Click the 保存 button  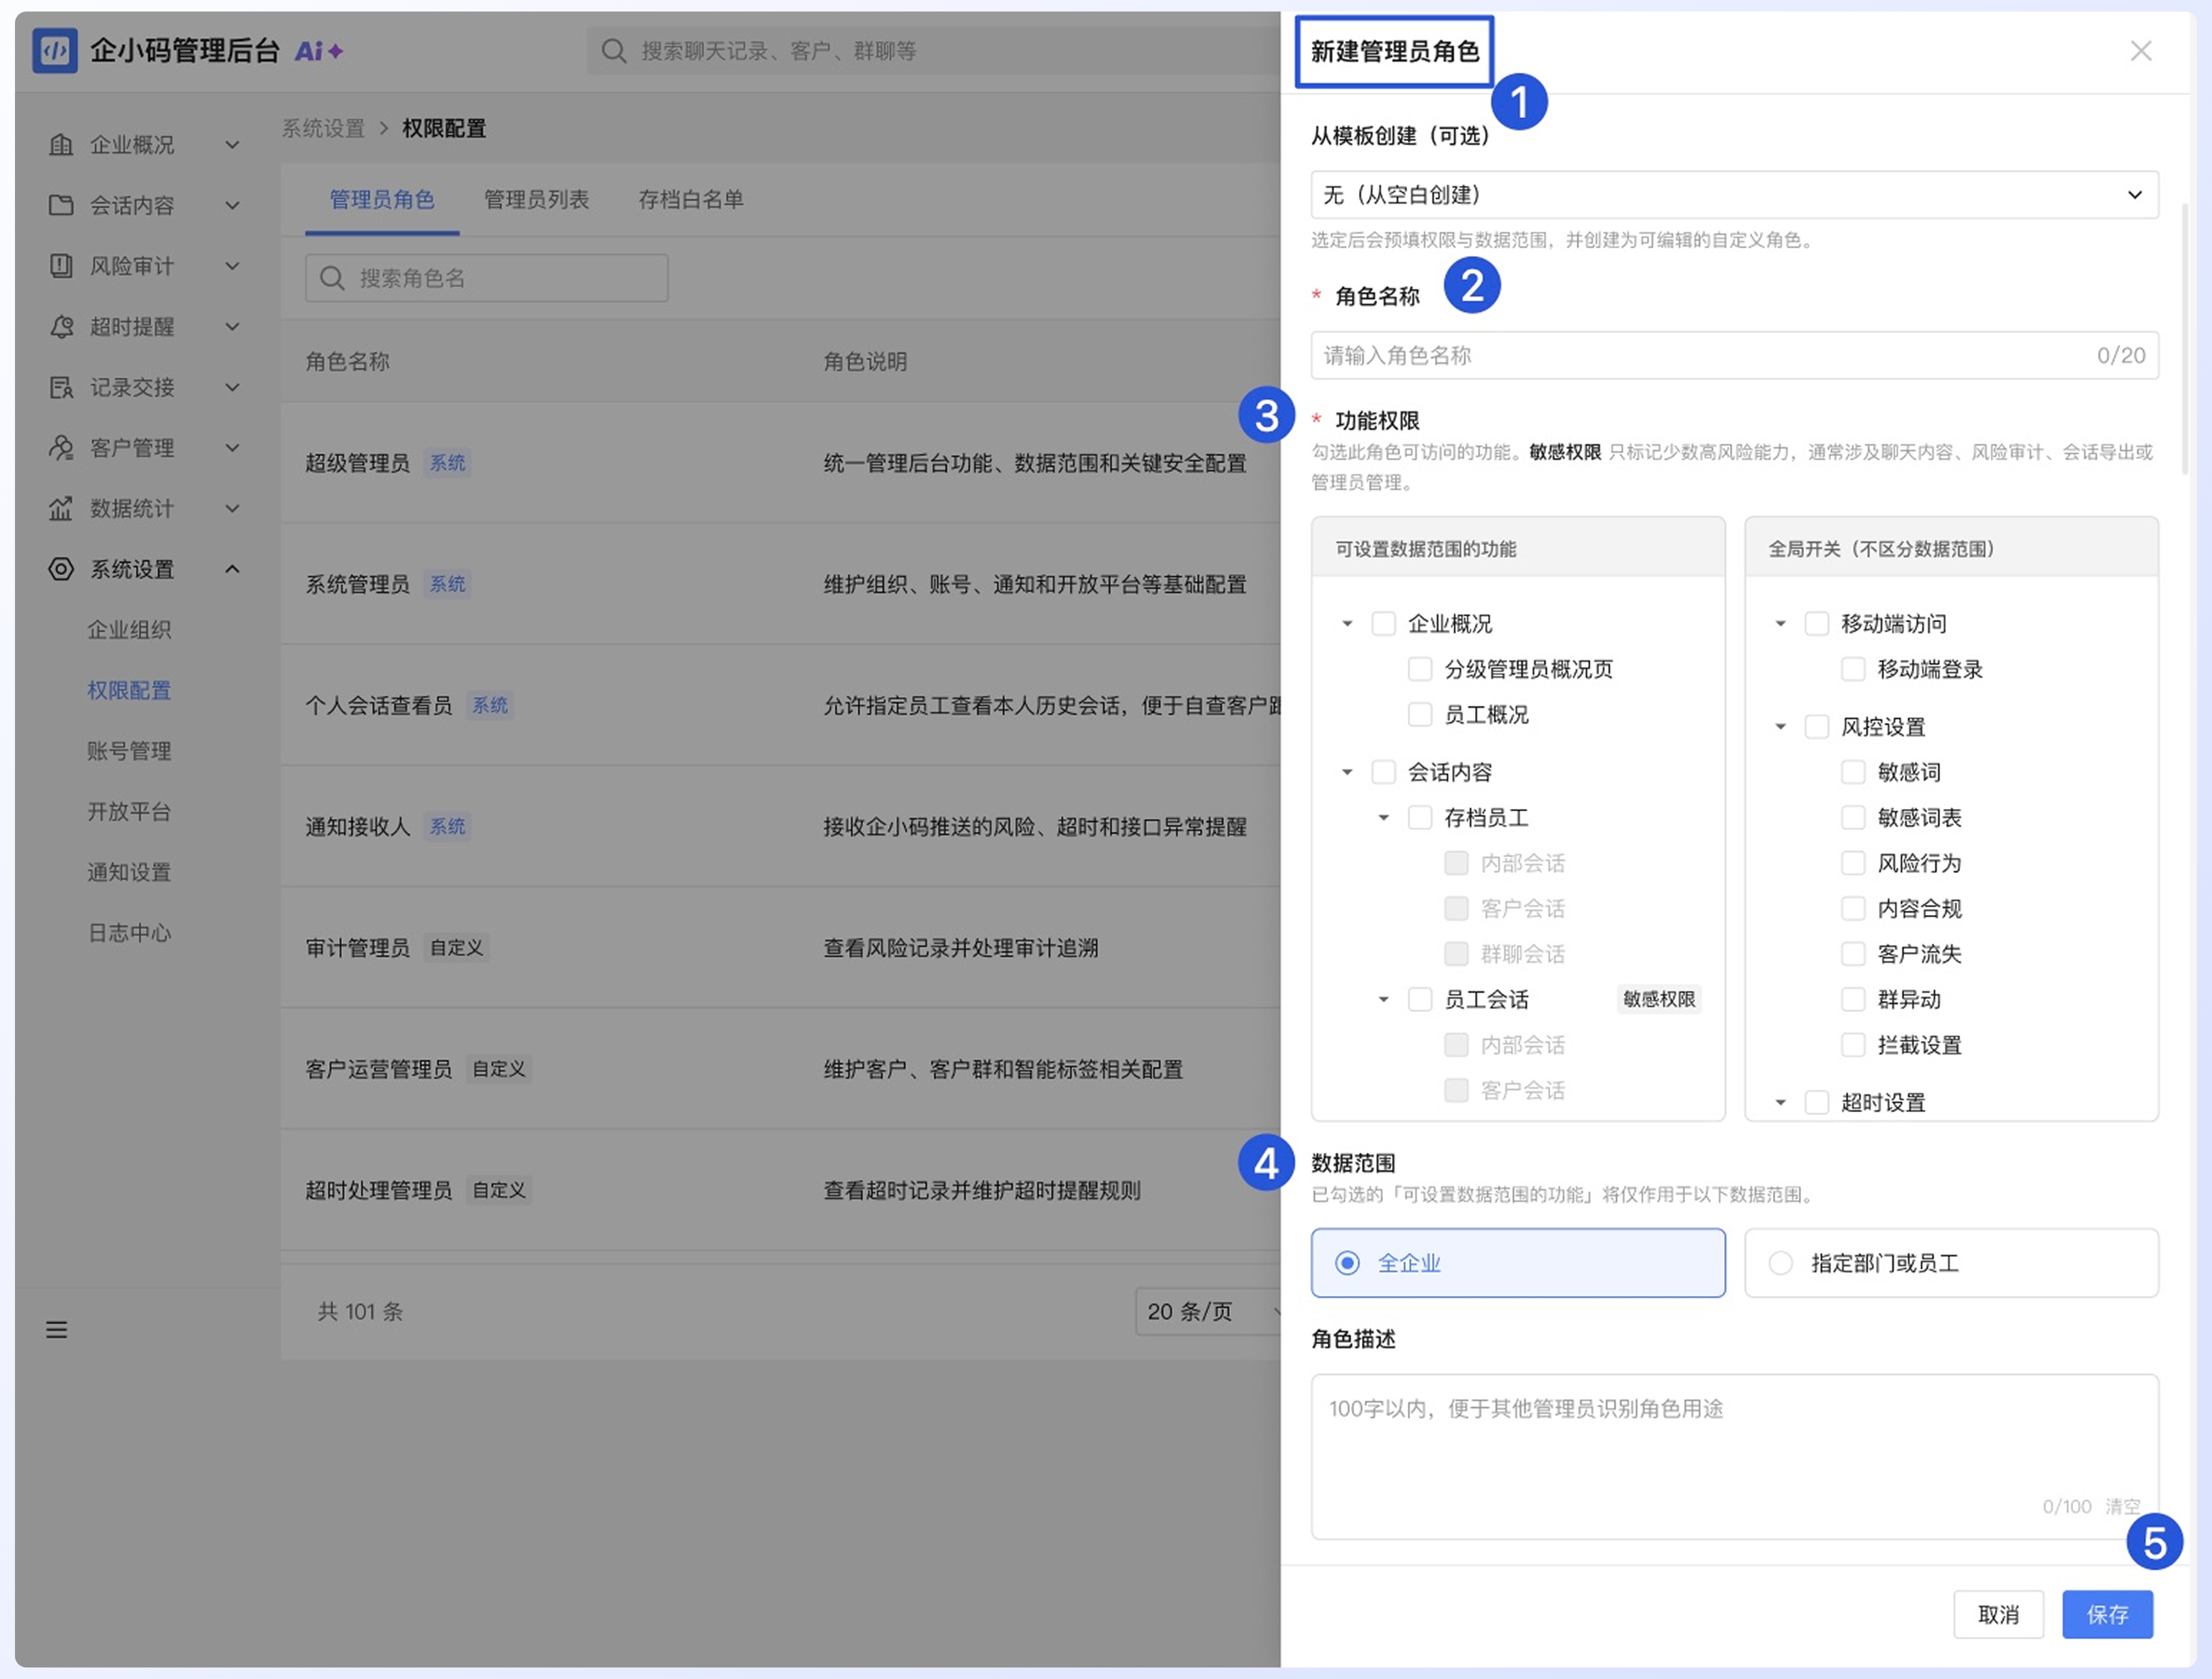2107,1614
